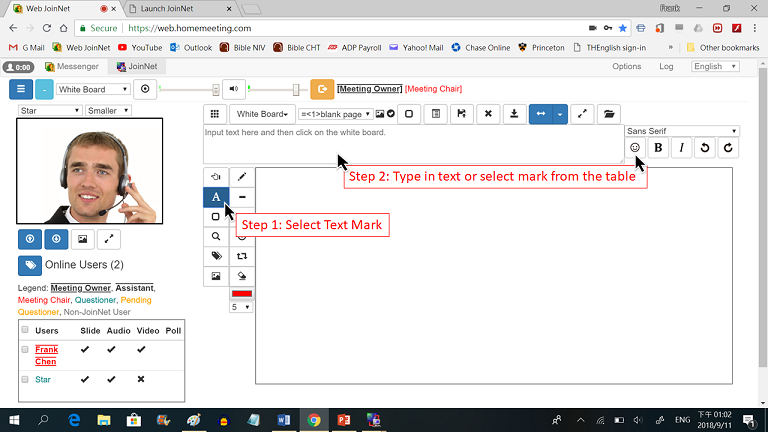Expand the blank page selector dropdown
This screenshot has height=432, width=768.
[x=335, y=114]
